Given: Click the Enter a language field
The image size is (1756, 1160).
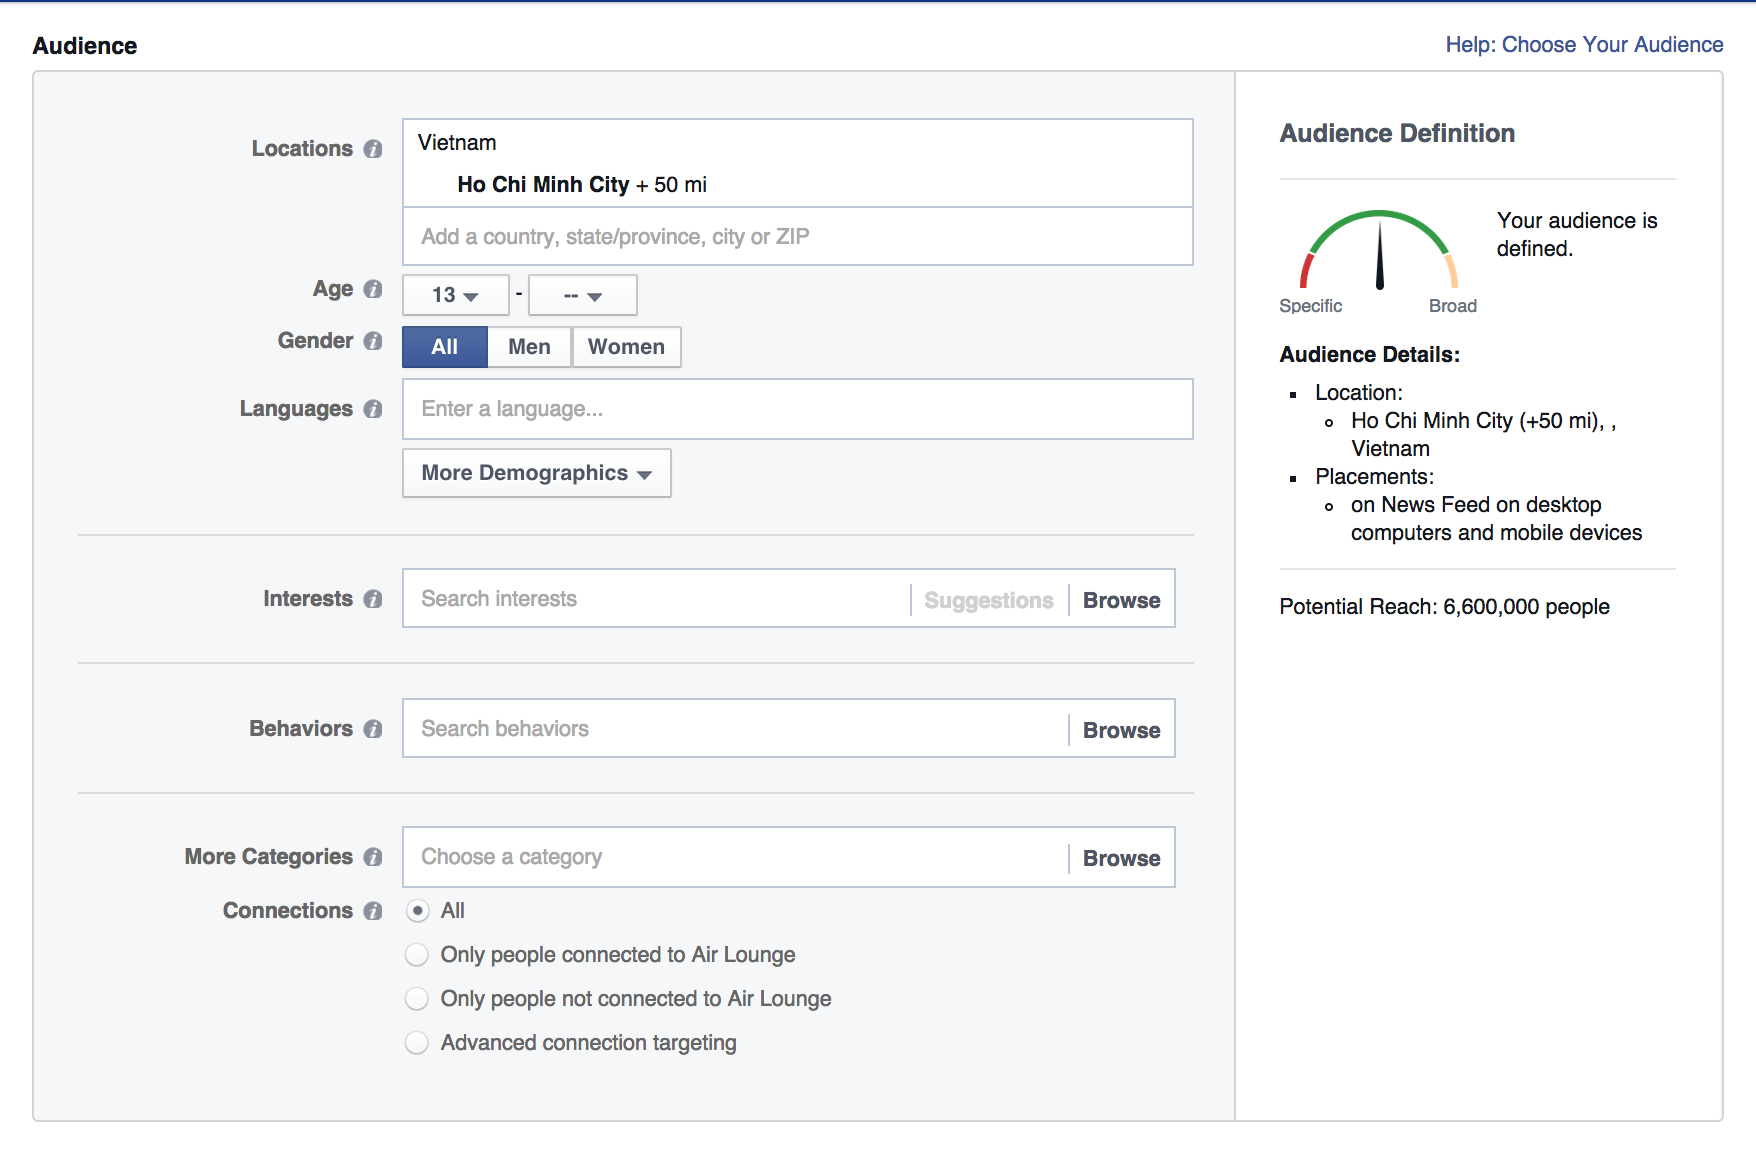Looking at the screenshot, I should 798,409.
